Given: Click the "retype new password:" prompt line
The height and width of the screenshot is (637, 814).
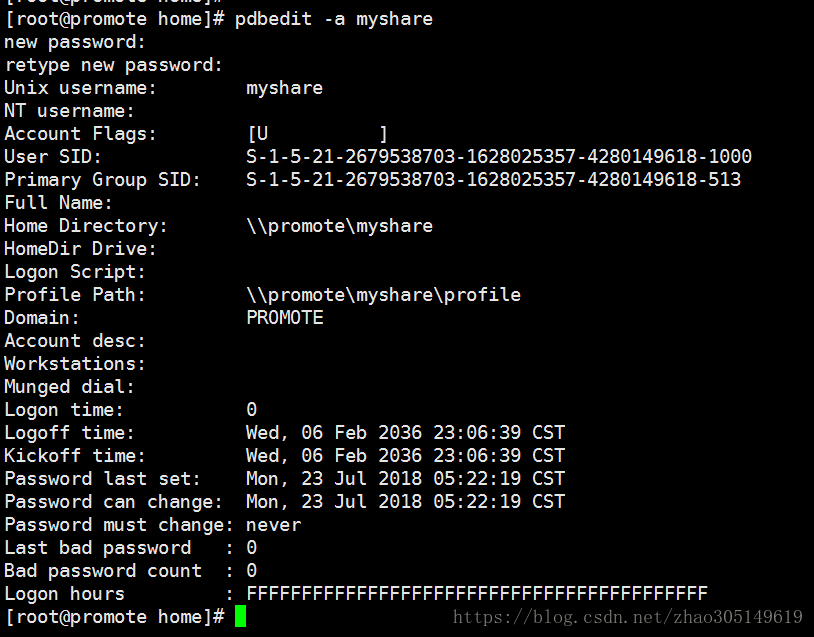Looking at the screenshot, I should click(114, 65).
